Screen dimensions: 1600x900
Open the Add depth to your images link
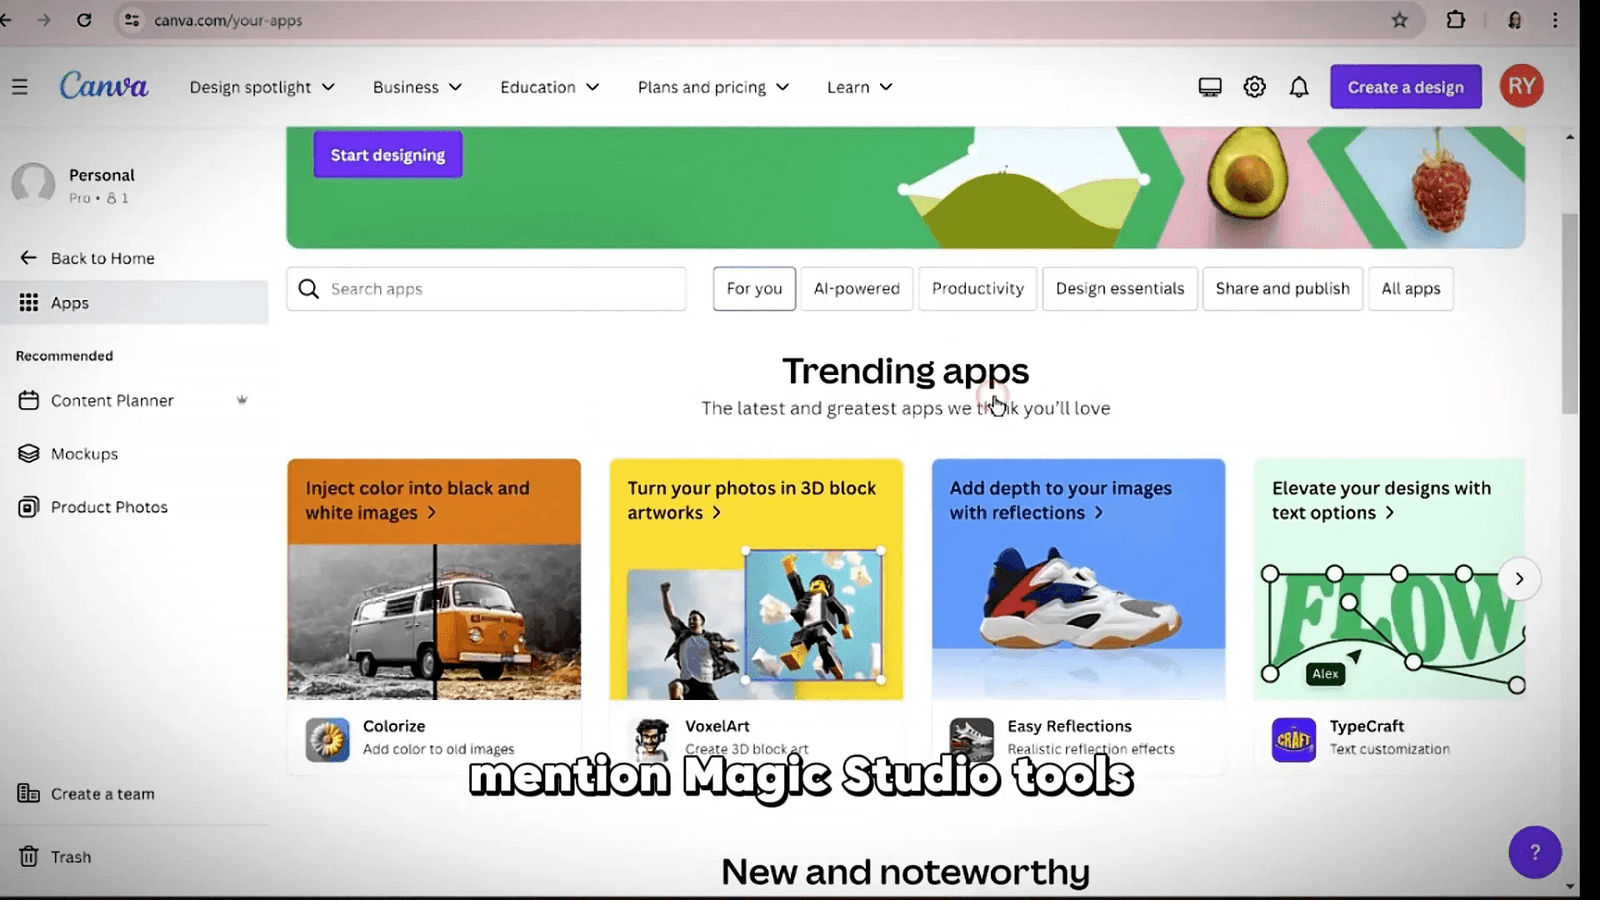point(1061,500)
